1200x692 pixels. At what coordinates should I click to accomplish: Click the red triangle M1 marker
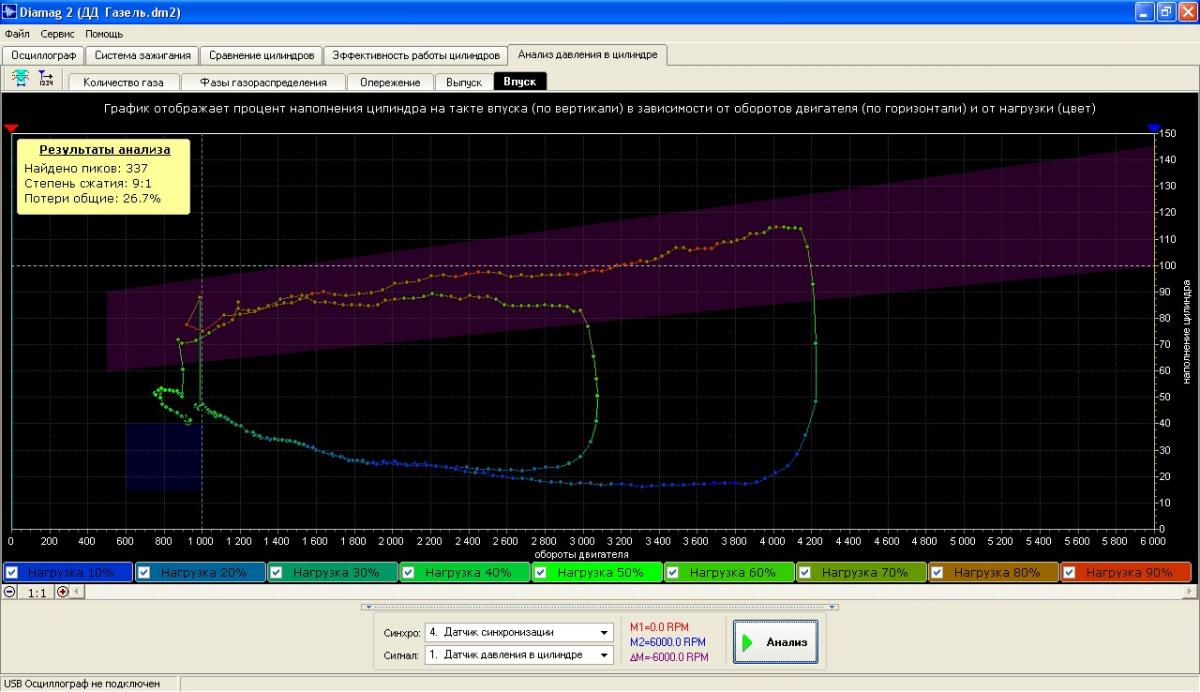(12, 128)
